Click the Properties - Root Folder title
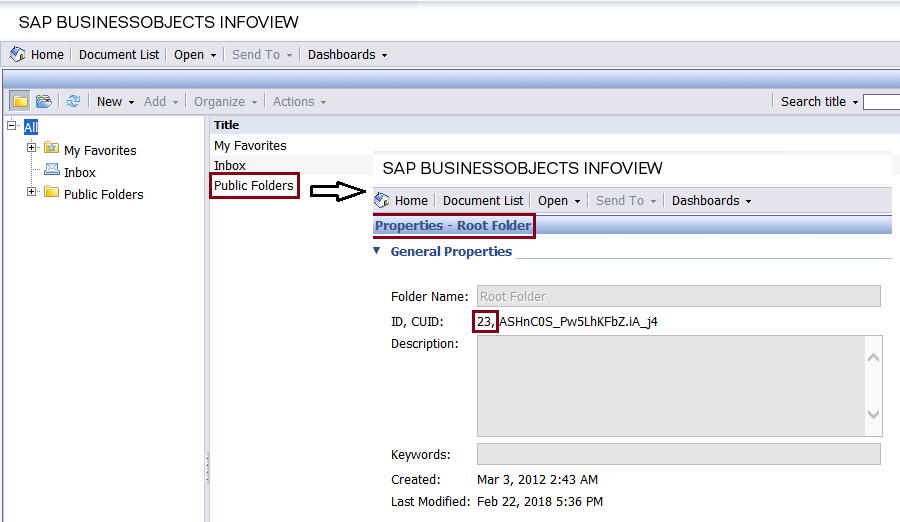Screen dimensions: 900x522 pyautogui.click(x=453, y=225)
